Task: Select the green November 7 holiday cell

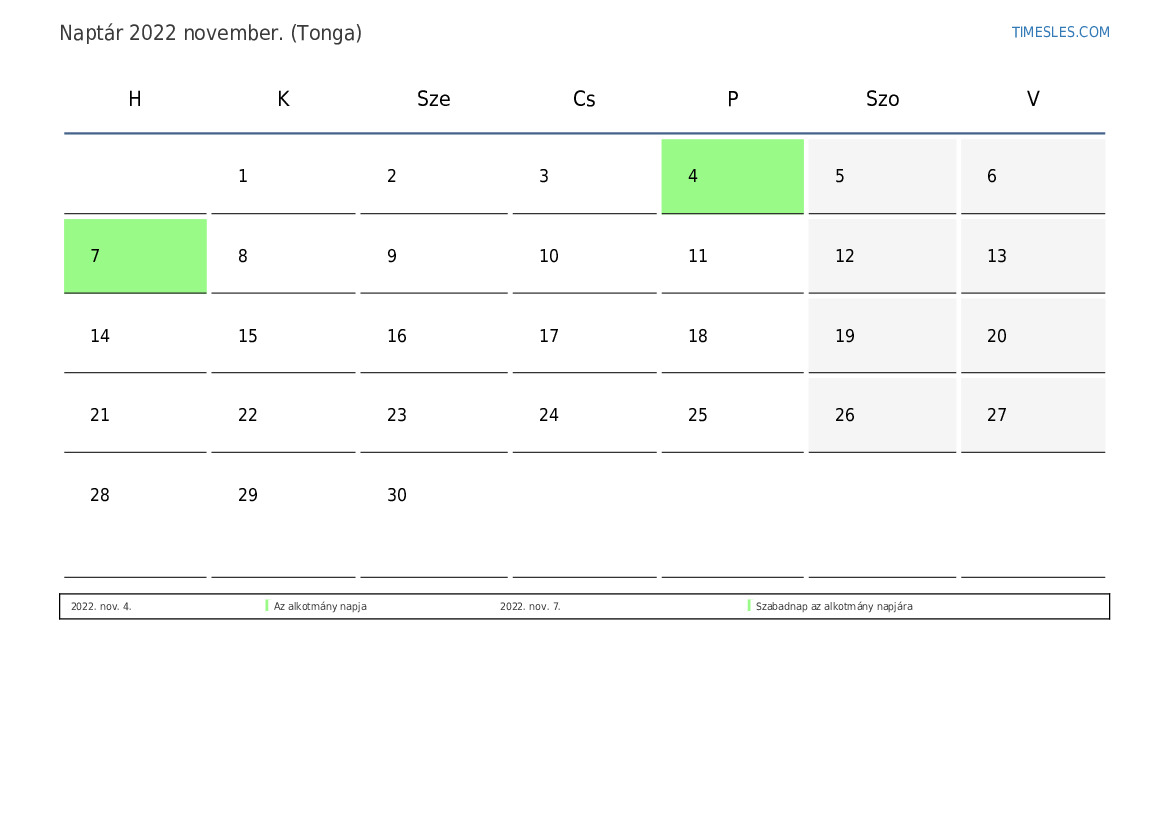Action: click(135, 256)
